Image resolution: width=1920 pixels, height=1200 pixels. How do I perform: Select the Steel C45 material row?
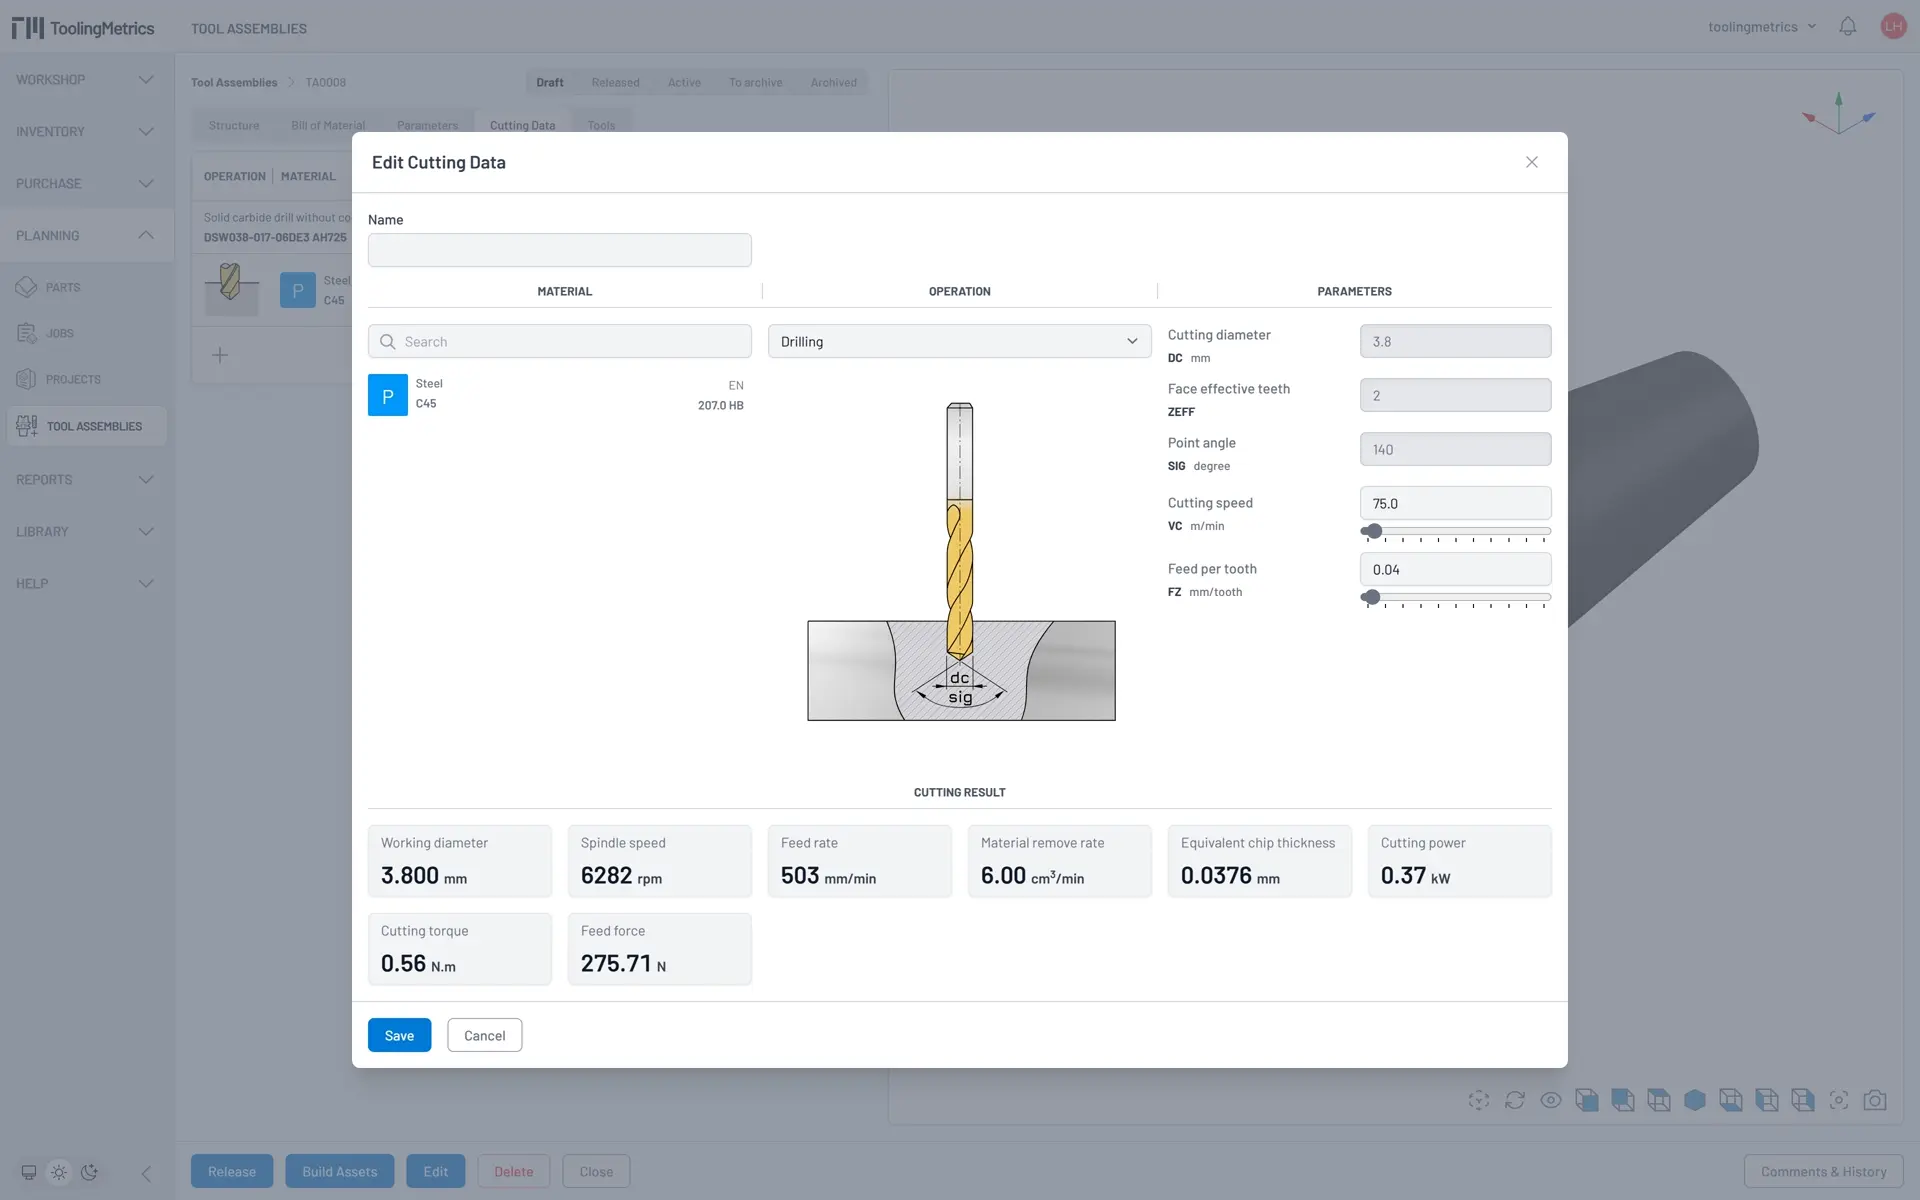[x=559, y=395]
